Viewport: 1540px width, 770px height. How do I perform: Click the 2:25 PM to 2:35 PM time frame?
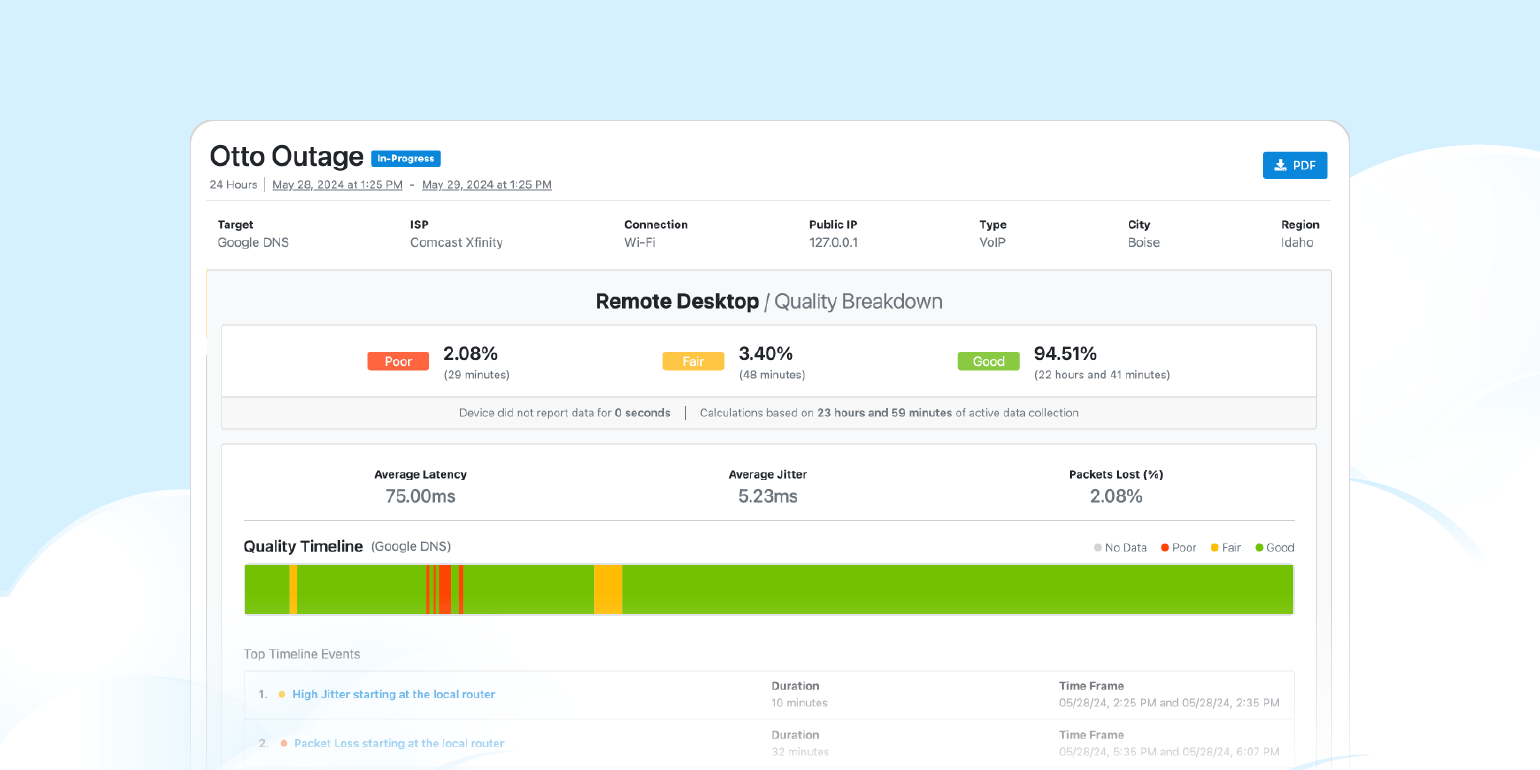click(x=1169, y=703)
